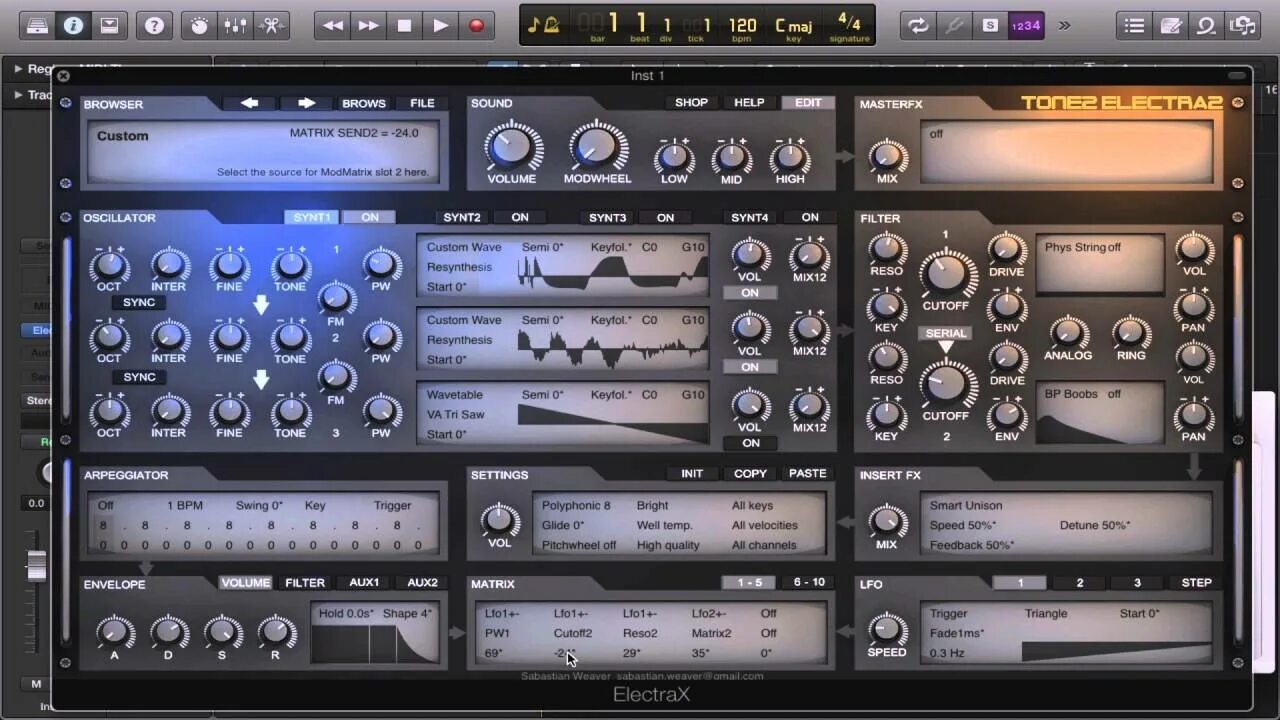Image resolution: width=1280 pixels, height=720 pixels.
Task: Click INIT button in Settings
Action: [x=692, y=473]
